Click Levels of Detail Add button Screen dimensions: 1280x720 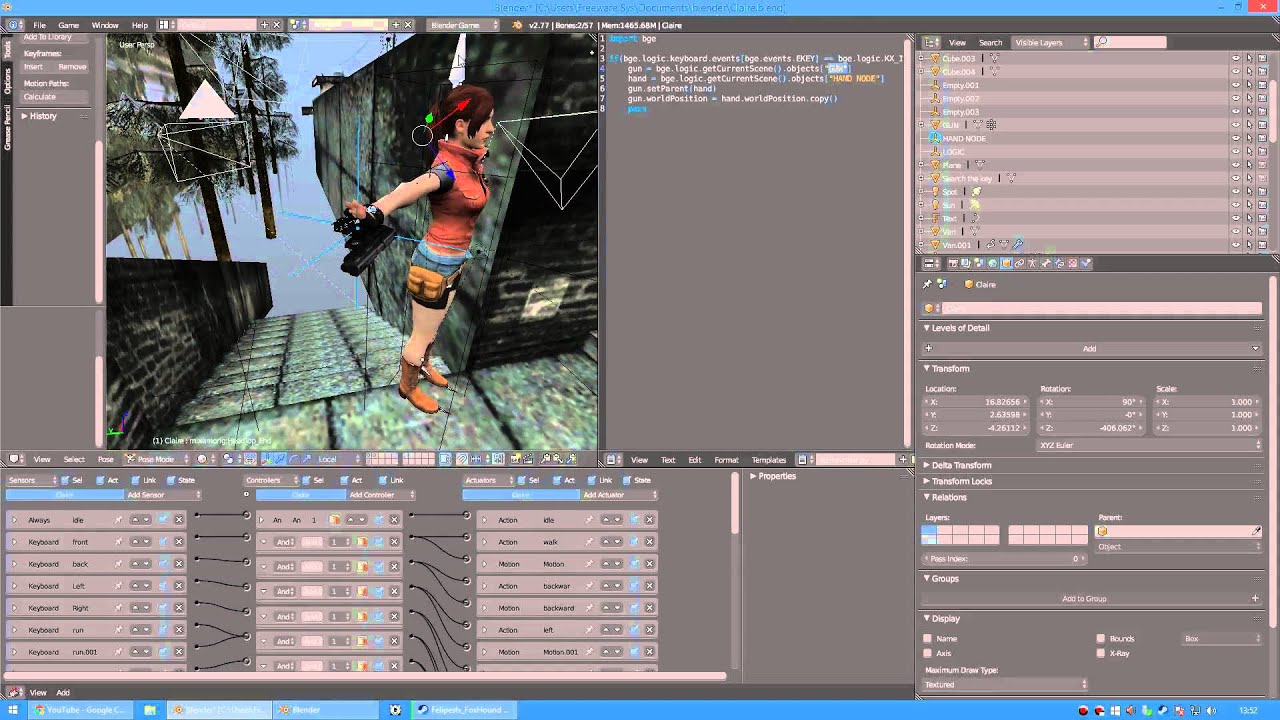click(1091, 348)
